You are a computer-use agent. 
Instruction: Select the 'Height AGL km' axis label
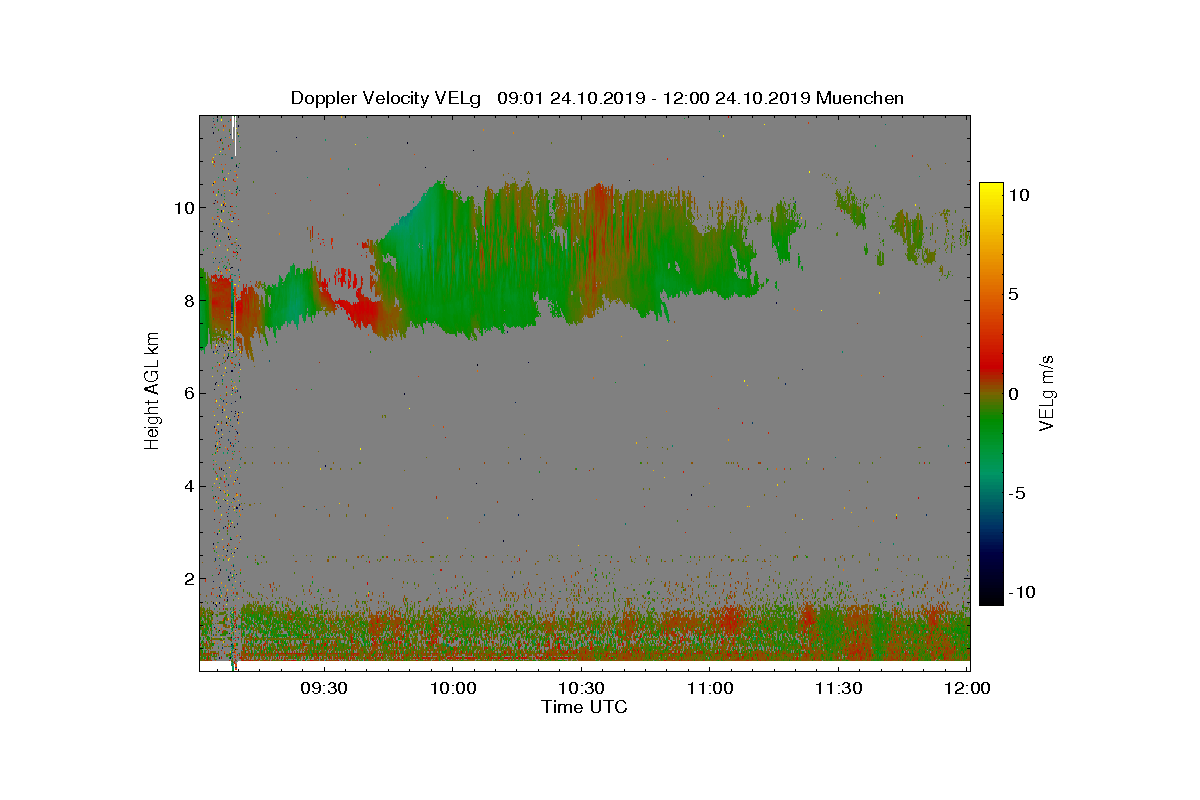[x=152, y=392]
